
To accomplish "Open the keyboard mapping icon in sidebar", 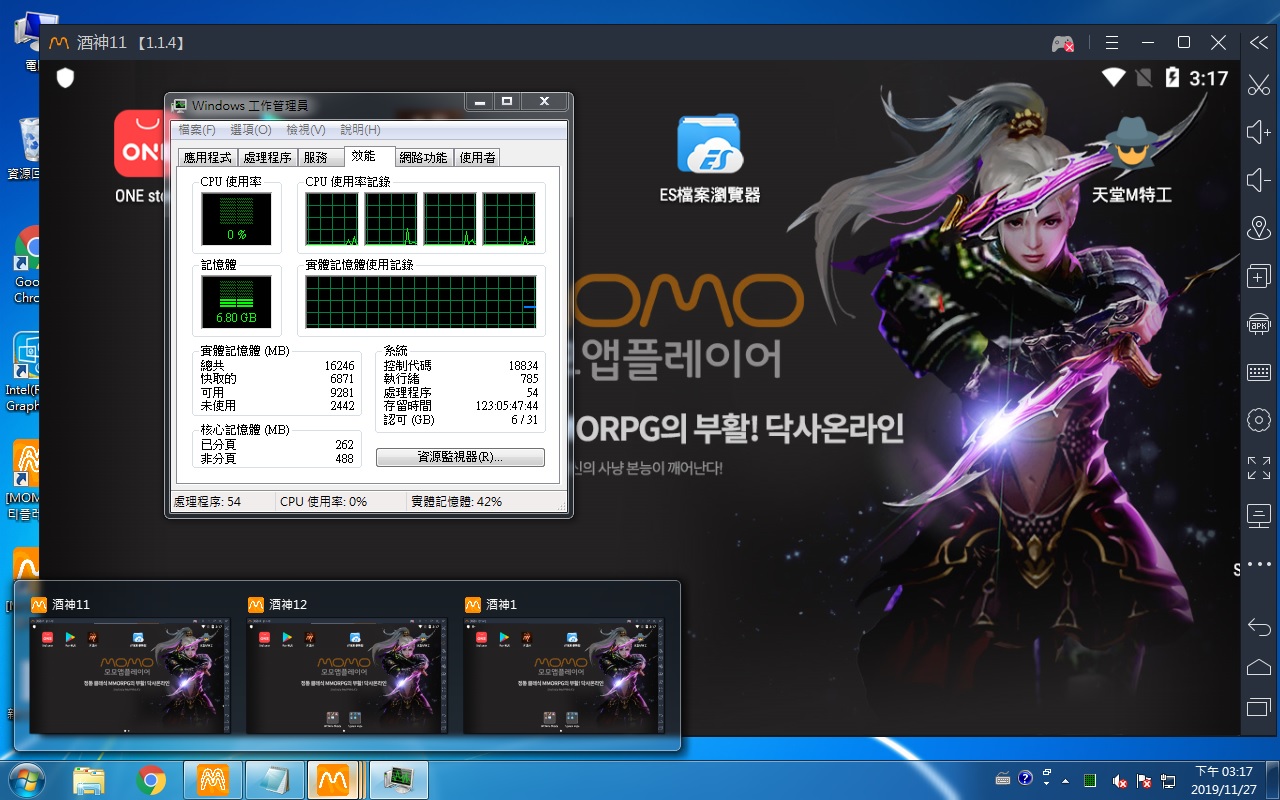I will 1258,372.
